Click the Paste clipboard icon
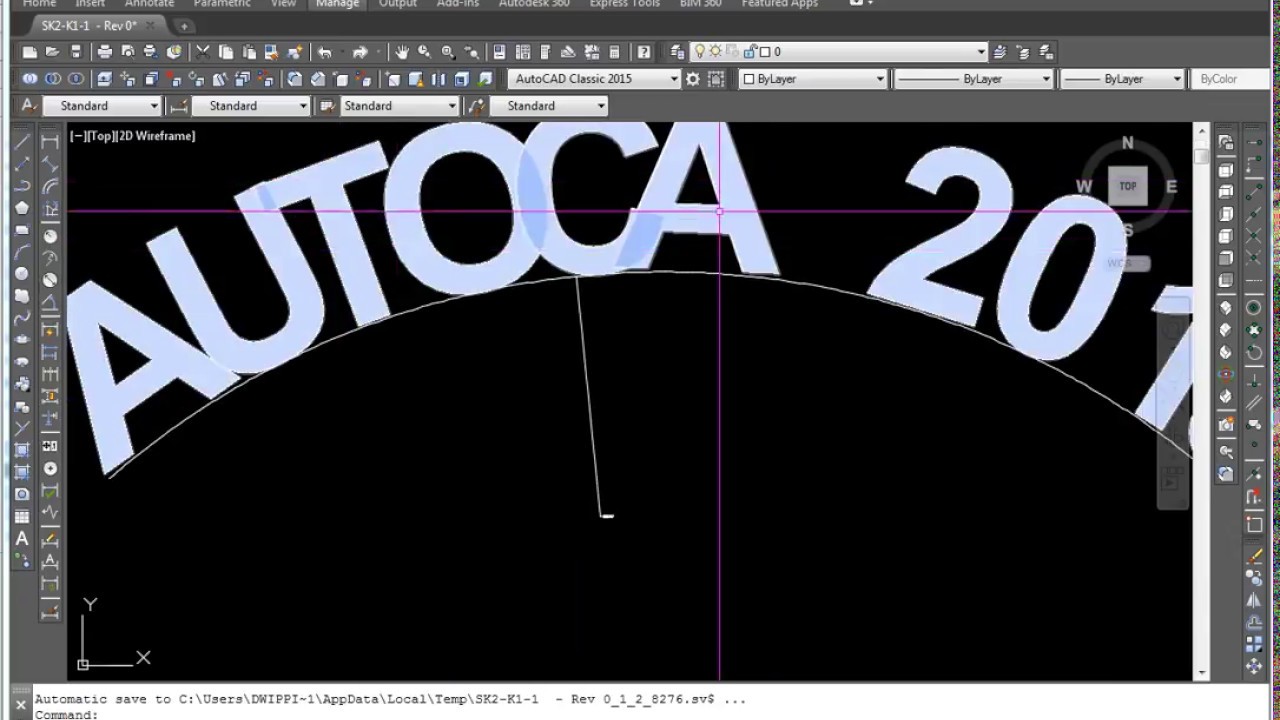Screen dimensions: 1280x720 (x=248, y=52)
